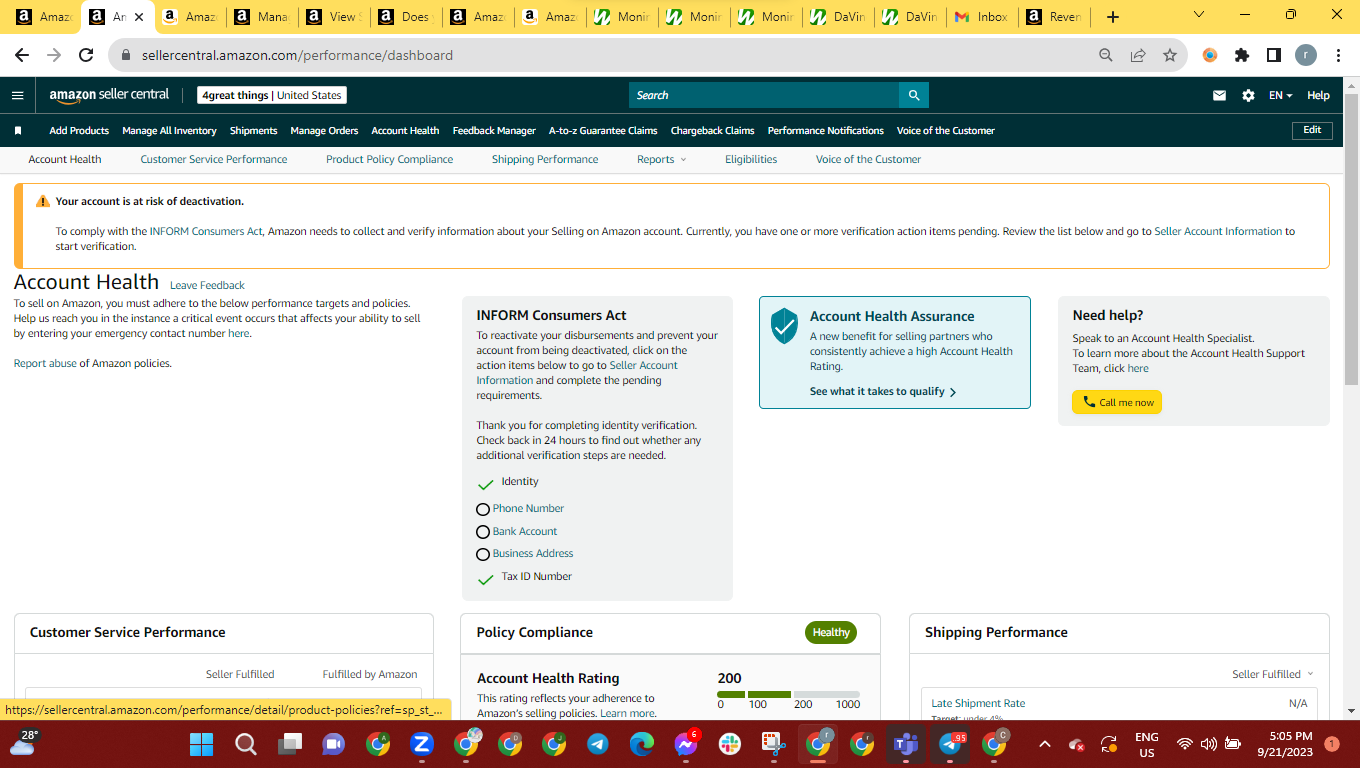Click the magnifier search button
The height and width of the screenshot is (768, 1360).
(x=914, y=95)
